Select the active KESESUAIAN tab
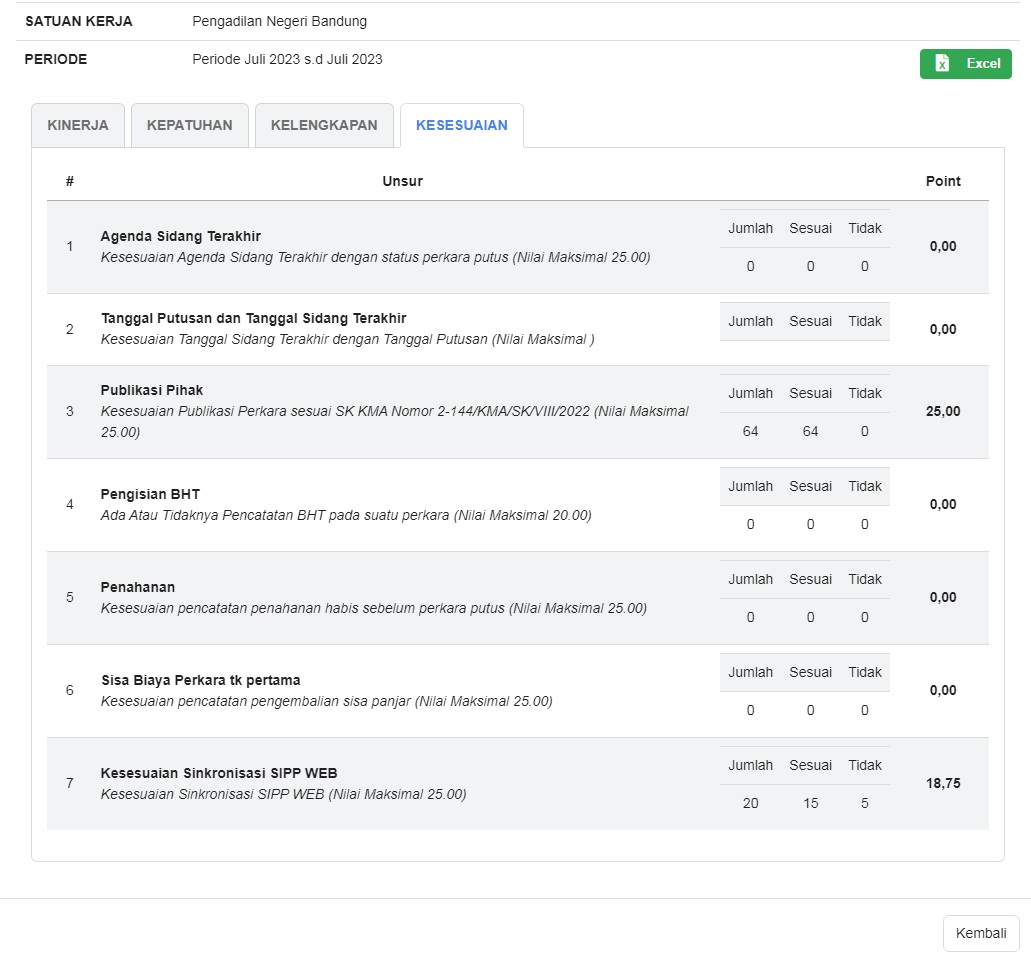 [x=461, y=126]
